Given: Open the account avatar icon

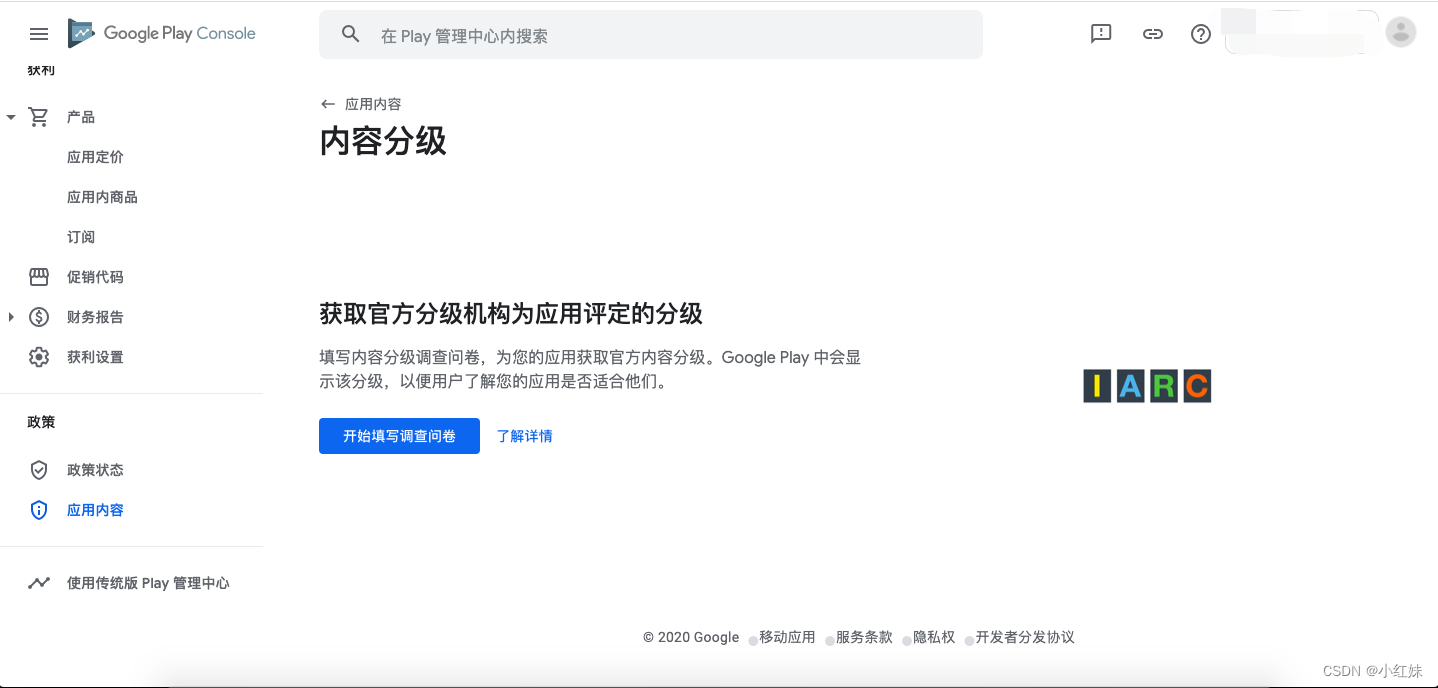Looking at the screenshot, I should click(1400, 31).
